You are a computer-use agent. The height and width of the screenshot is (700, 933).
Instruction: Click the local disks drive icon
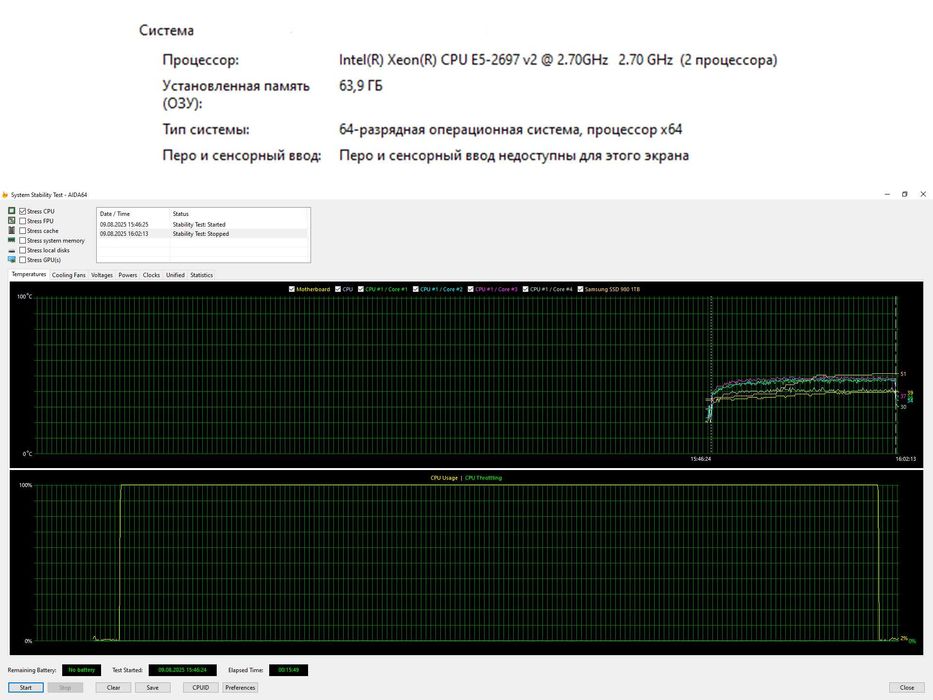(x=11, y=250)
